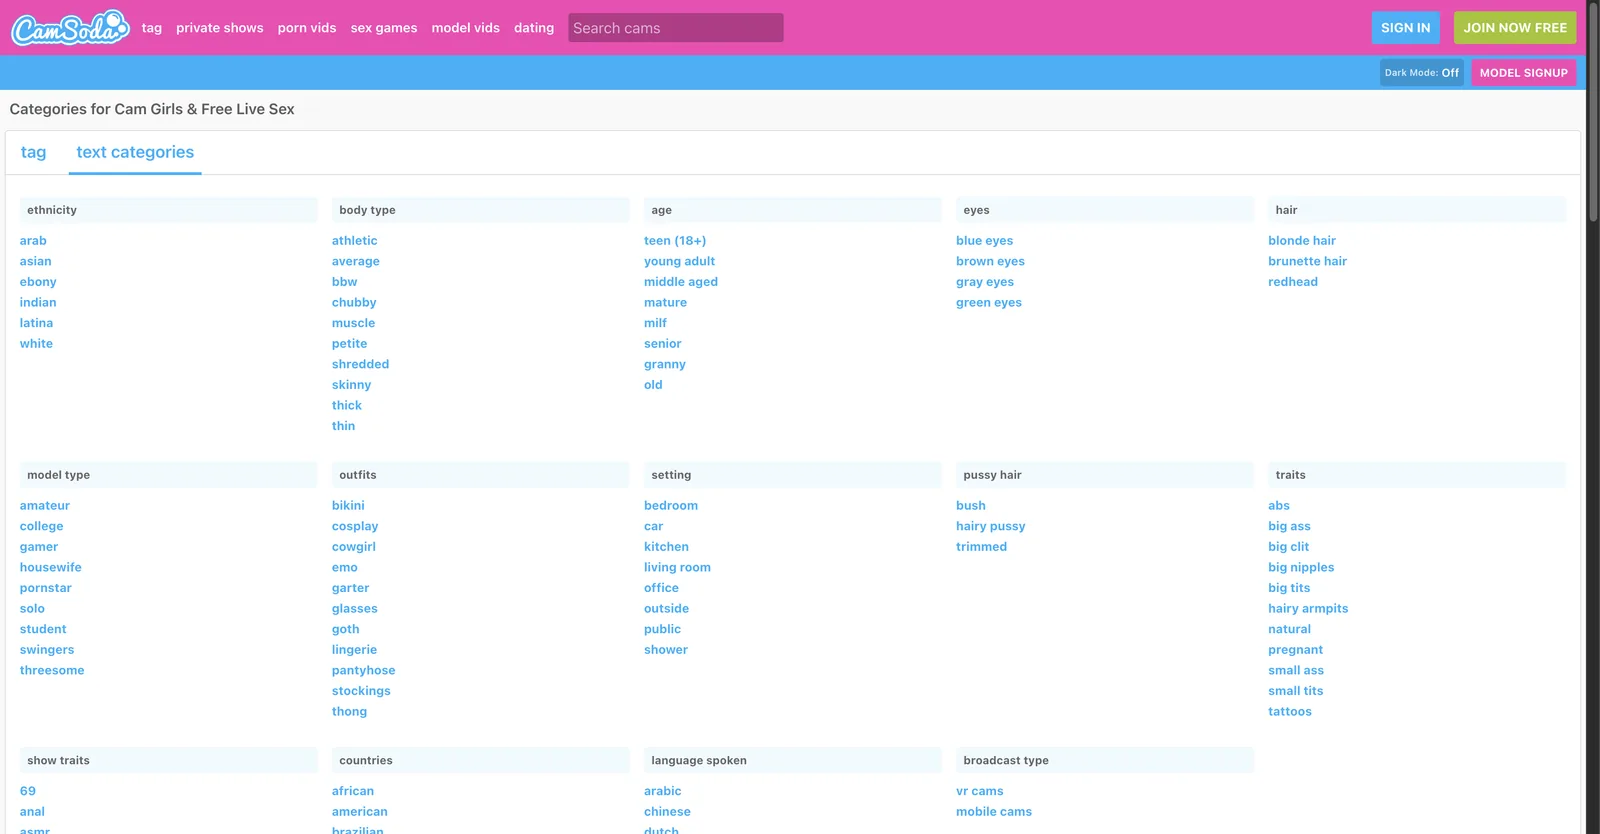1600x834 pixels.
Task: Select the blonde hair link
Action: pyautogui.click(x=1302, y=241)
